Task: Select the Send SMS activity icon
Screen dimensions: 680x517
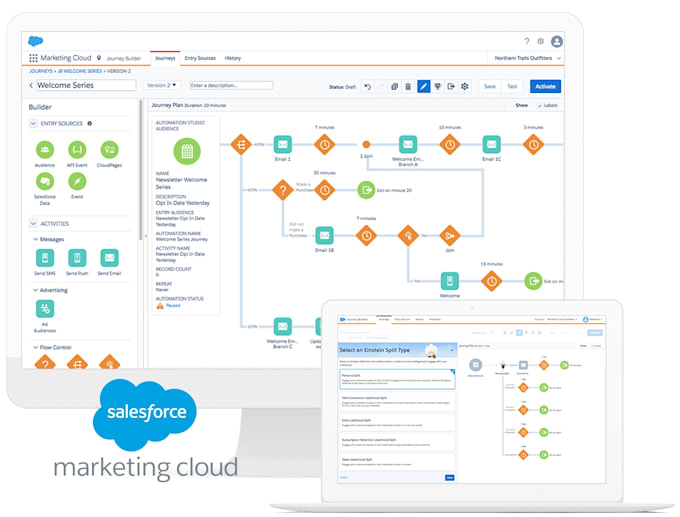Action: pos(45,258)
